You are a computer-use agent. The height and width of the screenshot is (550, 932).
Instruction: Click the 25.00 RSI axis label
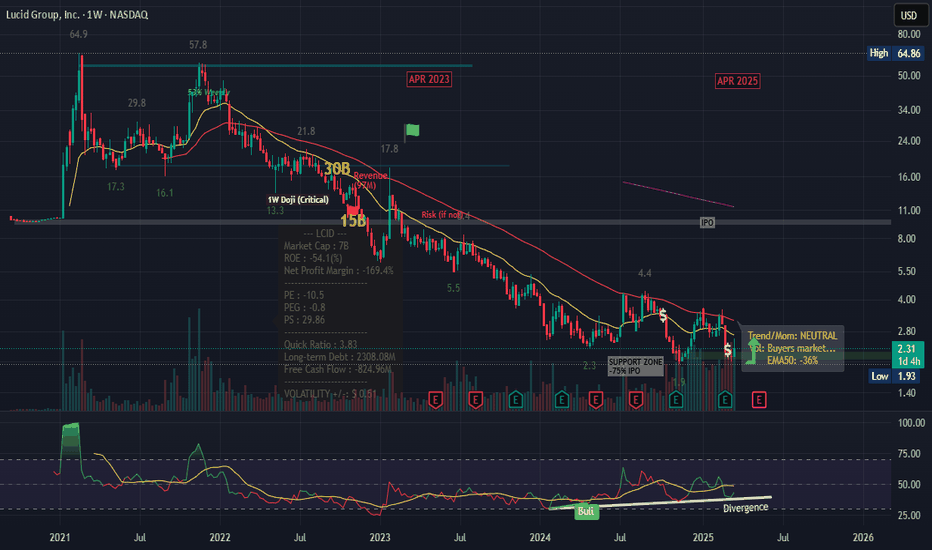click(x=909, y=516)
